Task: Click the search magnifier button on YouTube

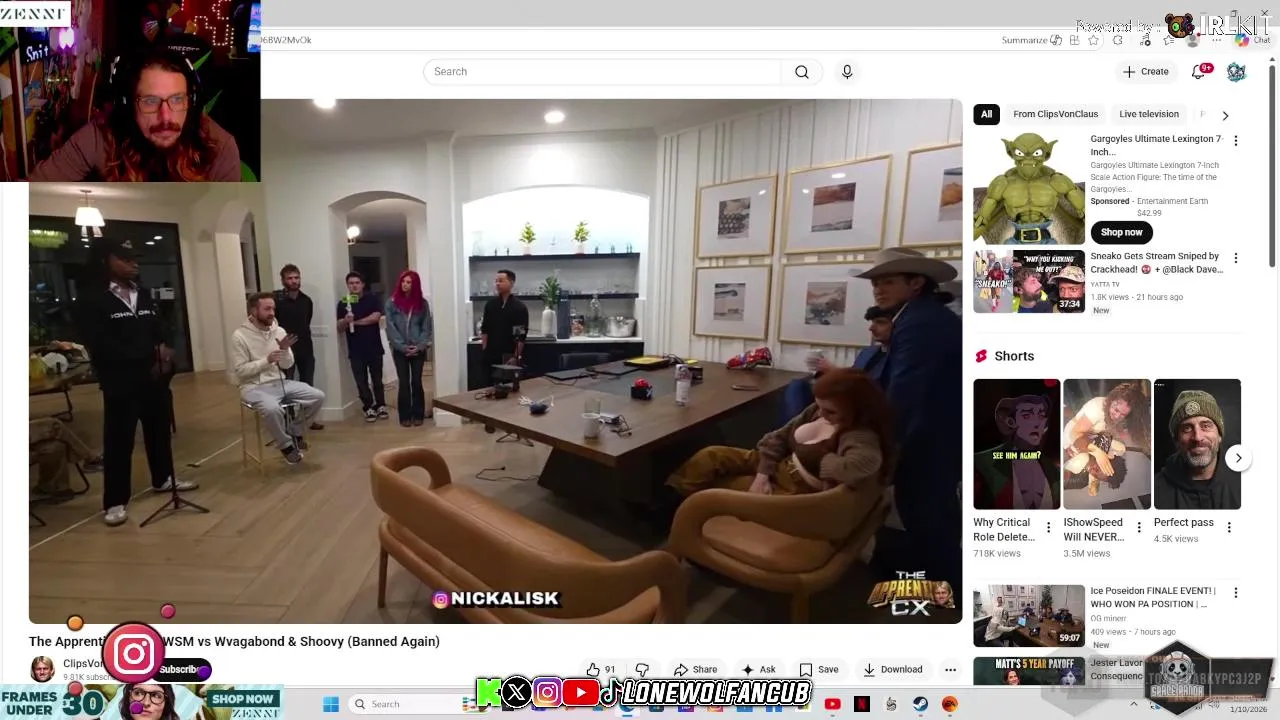Action: 801,72
